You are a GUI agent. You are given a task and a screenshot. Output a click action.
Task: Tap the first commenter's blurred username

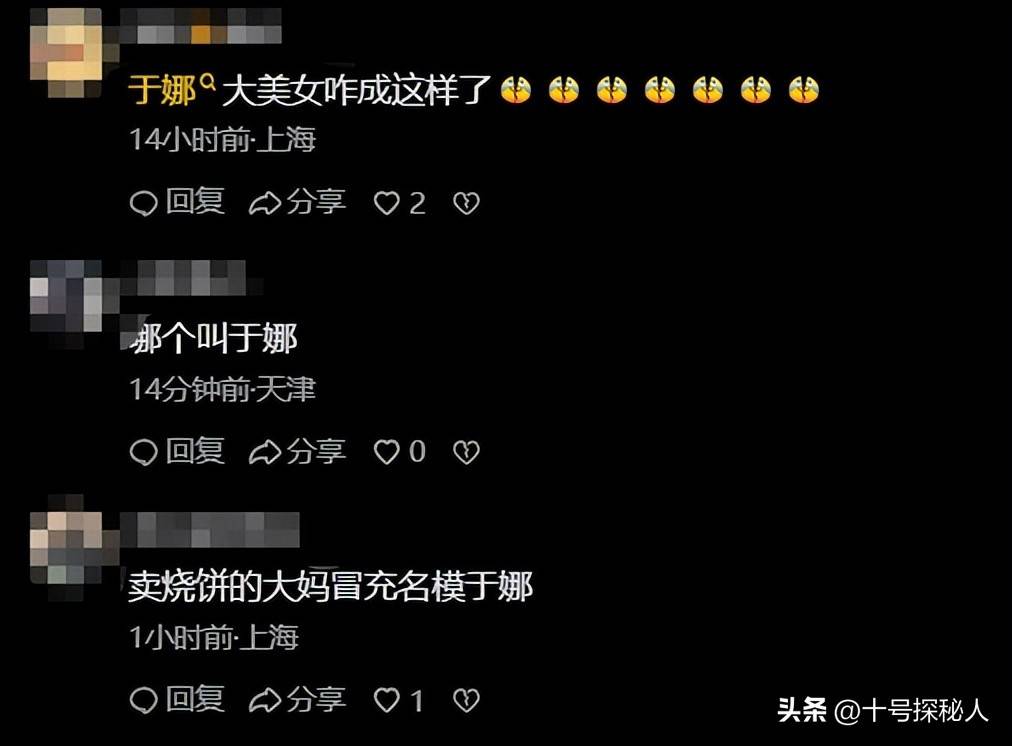(201, 26)
